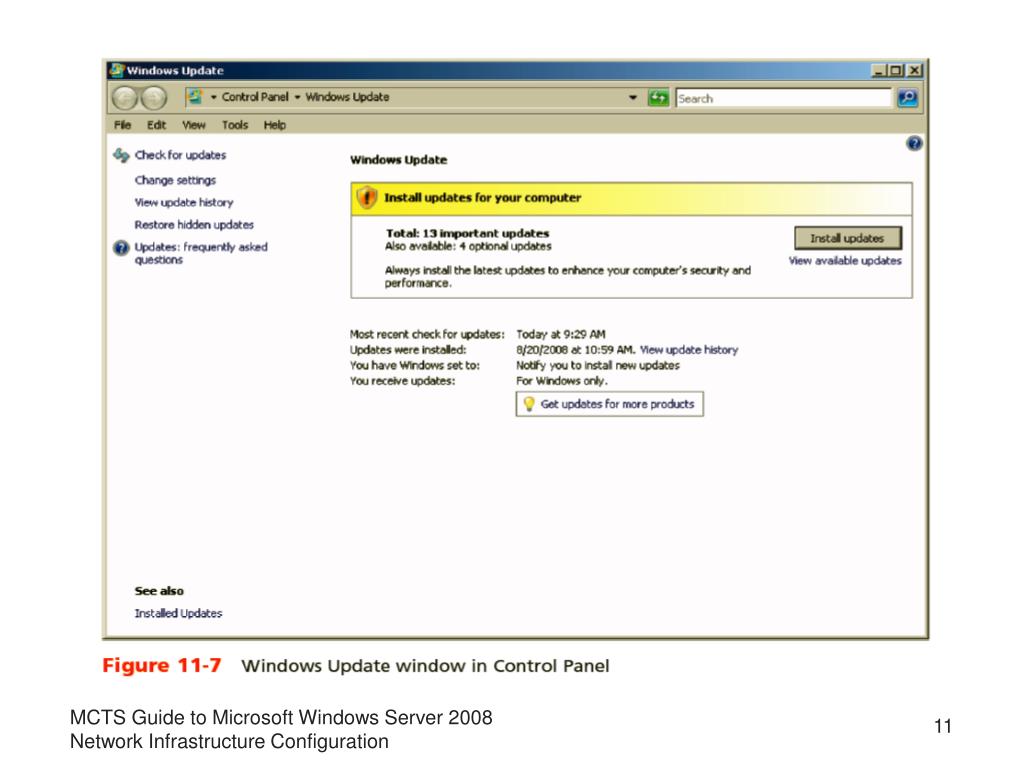Open Updates: frequently asked questions link
Viewport: 1024px width, 768px height.
(x=200, y=253)
